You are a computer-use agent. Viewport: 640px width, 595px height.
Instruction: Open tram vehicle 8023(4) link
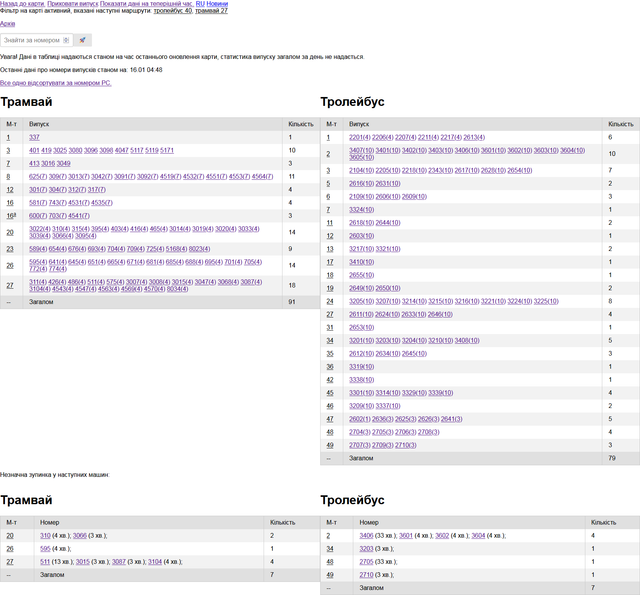coord(200,249)
